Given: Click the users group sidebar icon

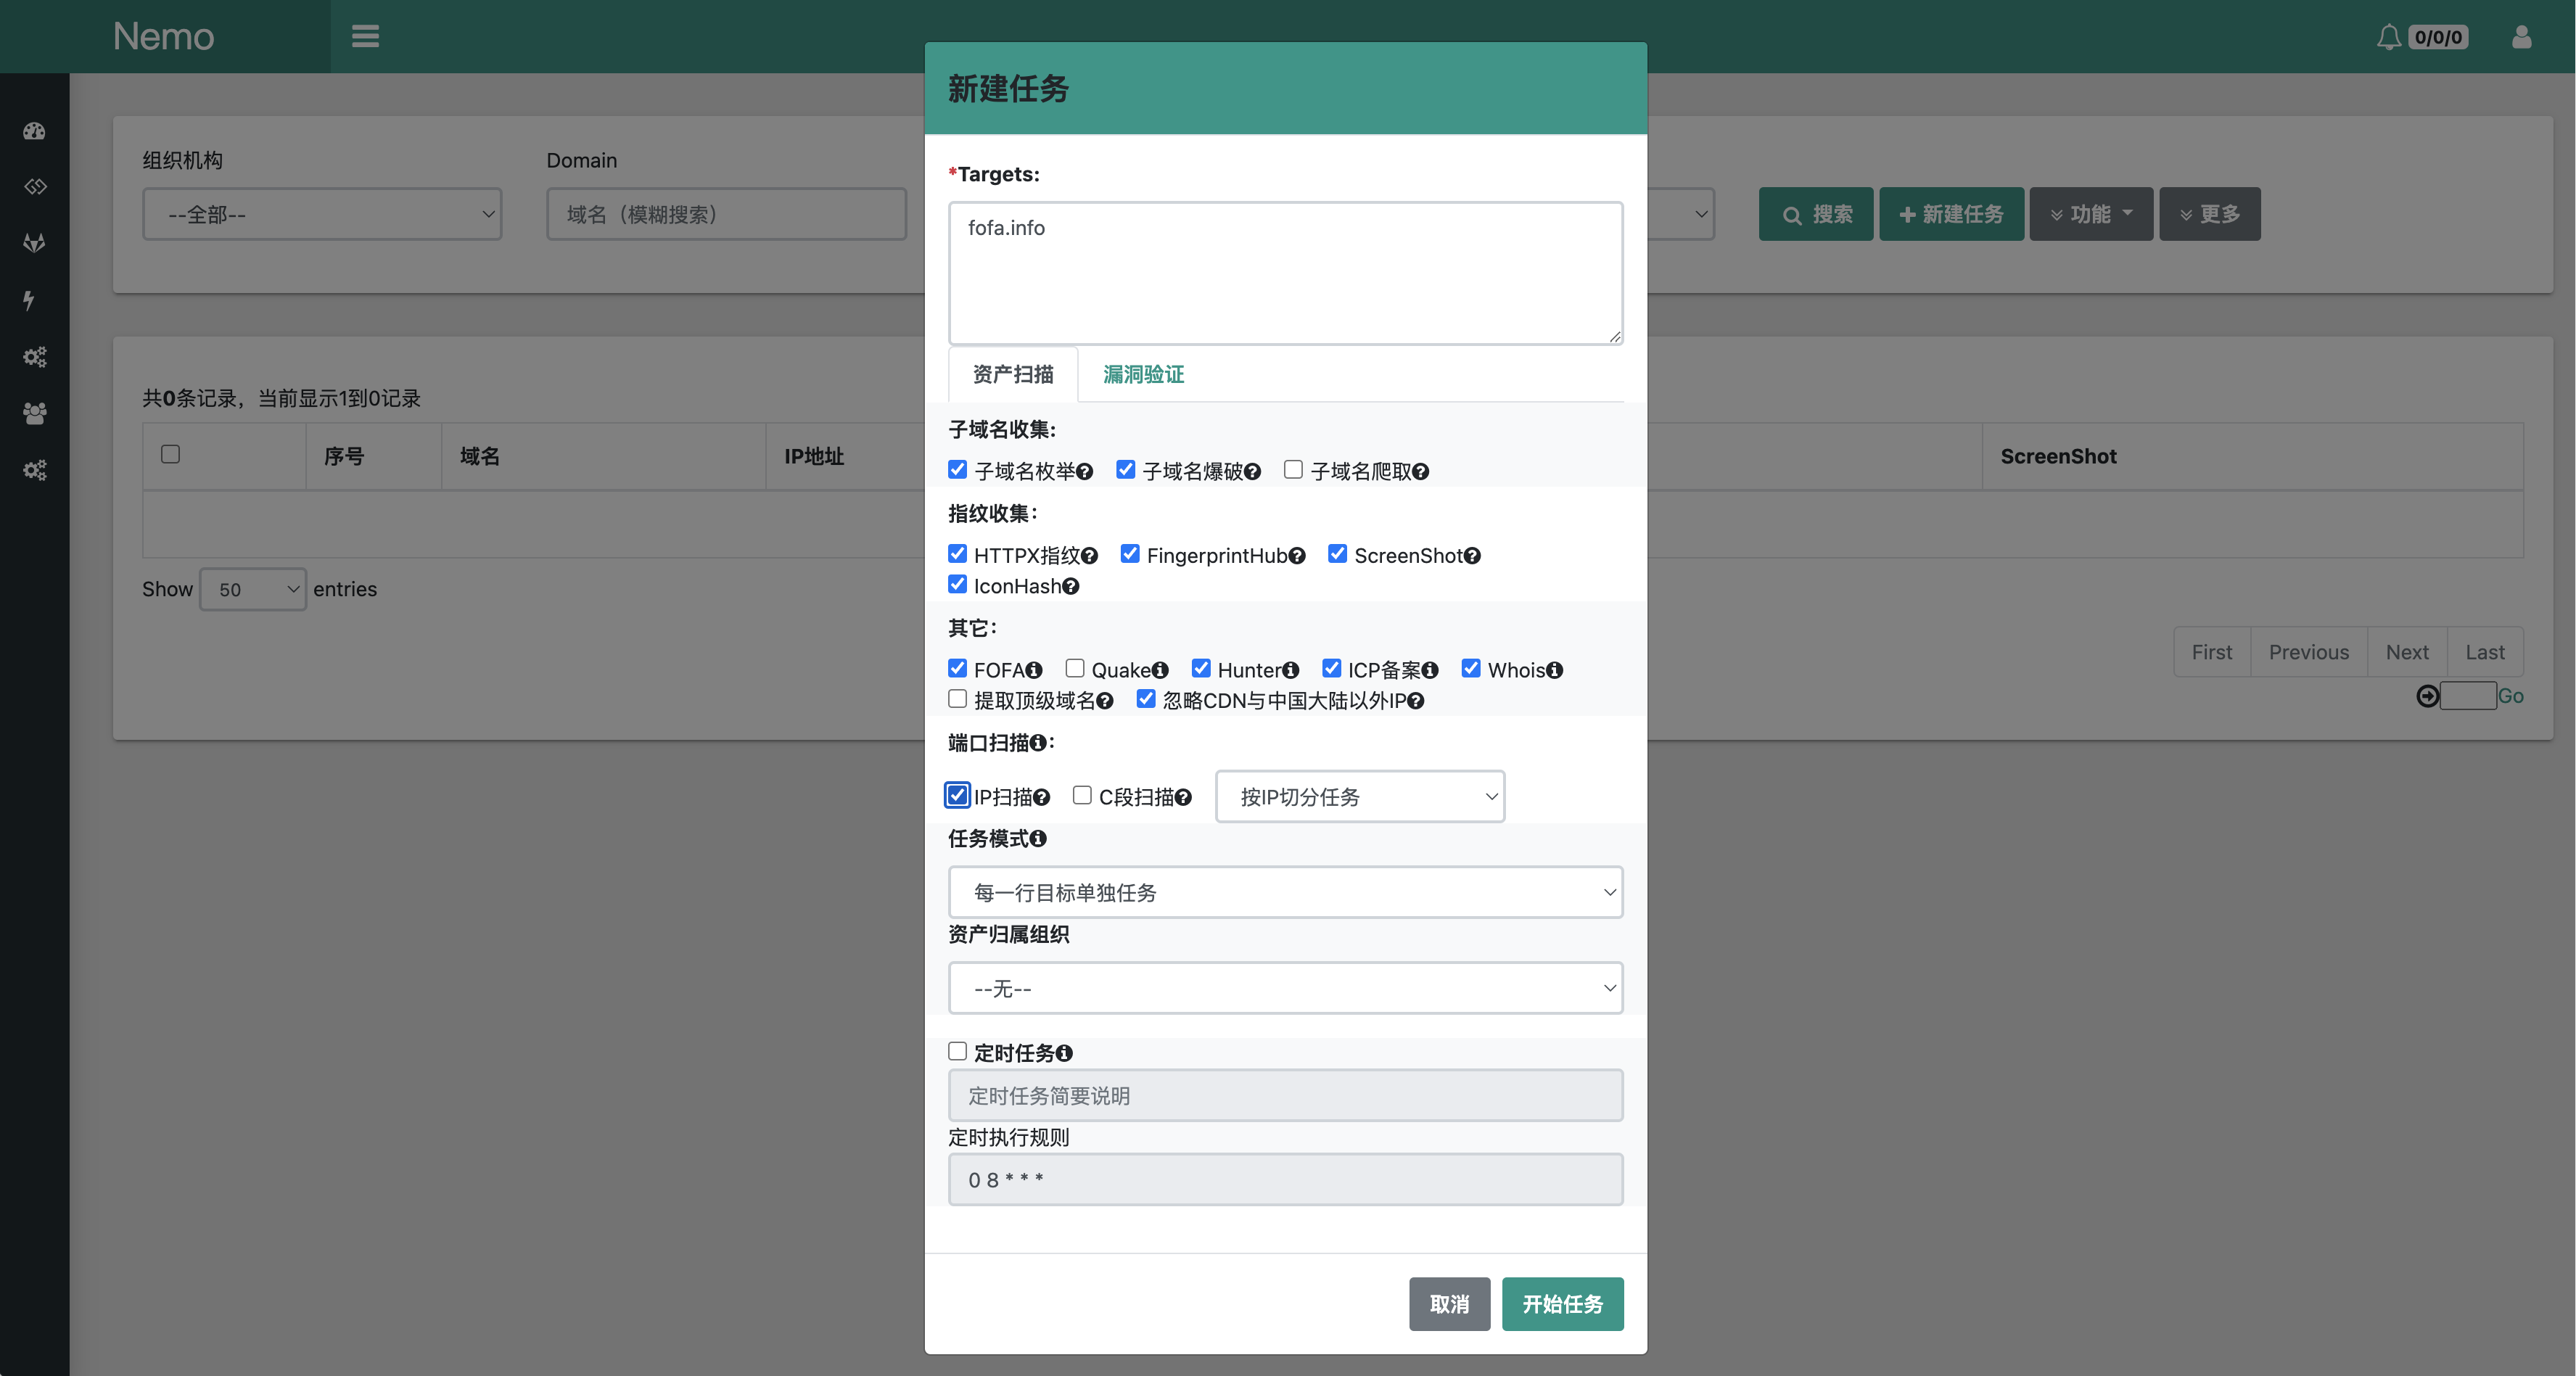Looking at the screenshot, I should coord(34,413).
